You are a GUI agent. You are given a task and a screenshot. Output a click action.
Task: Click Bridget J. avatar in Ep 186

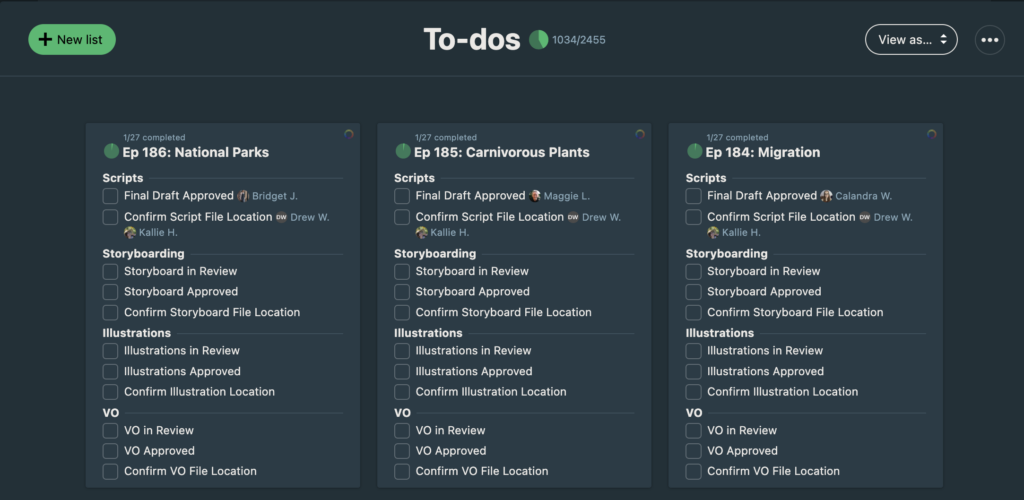pyautogui.click(x=242, y=196)
